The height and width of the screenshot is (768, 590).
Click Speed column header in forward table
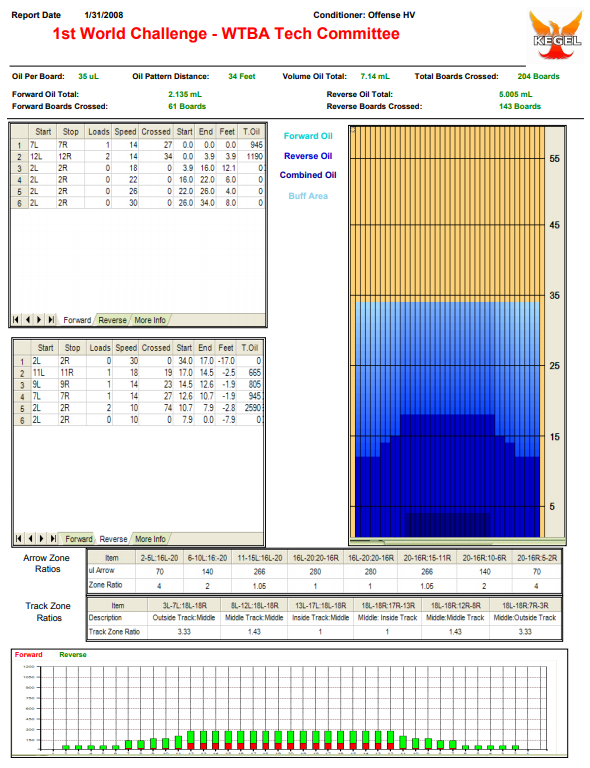click(x=125, y=132)
